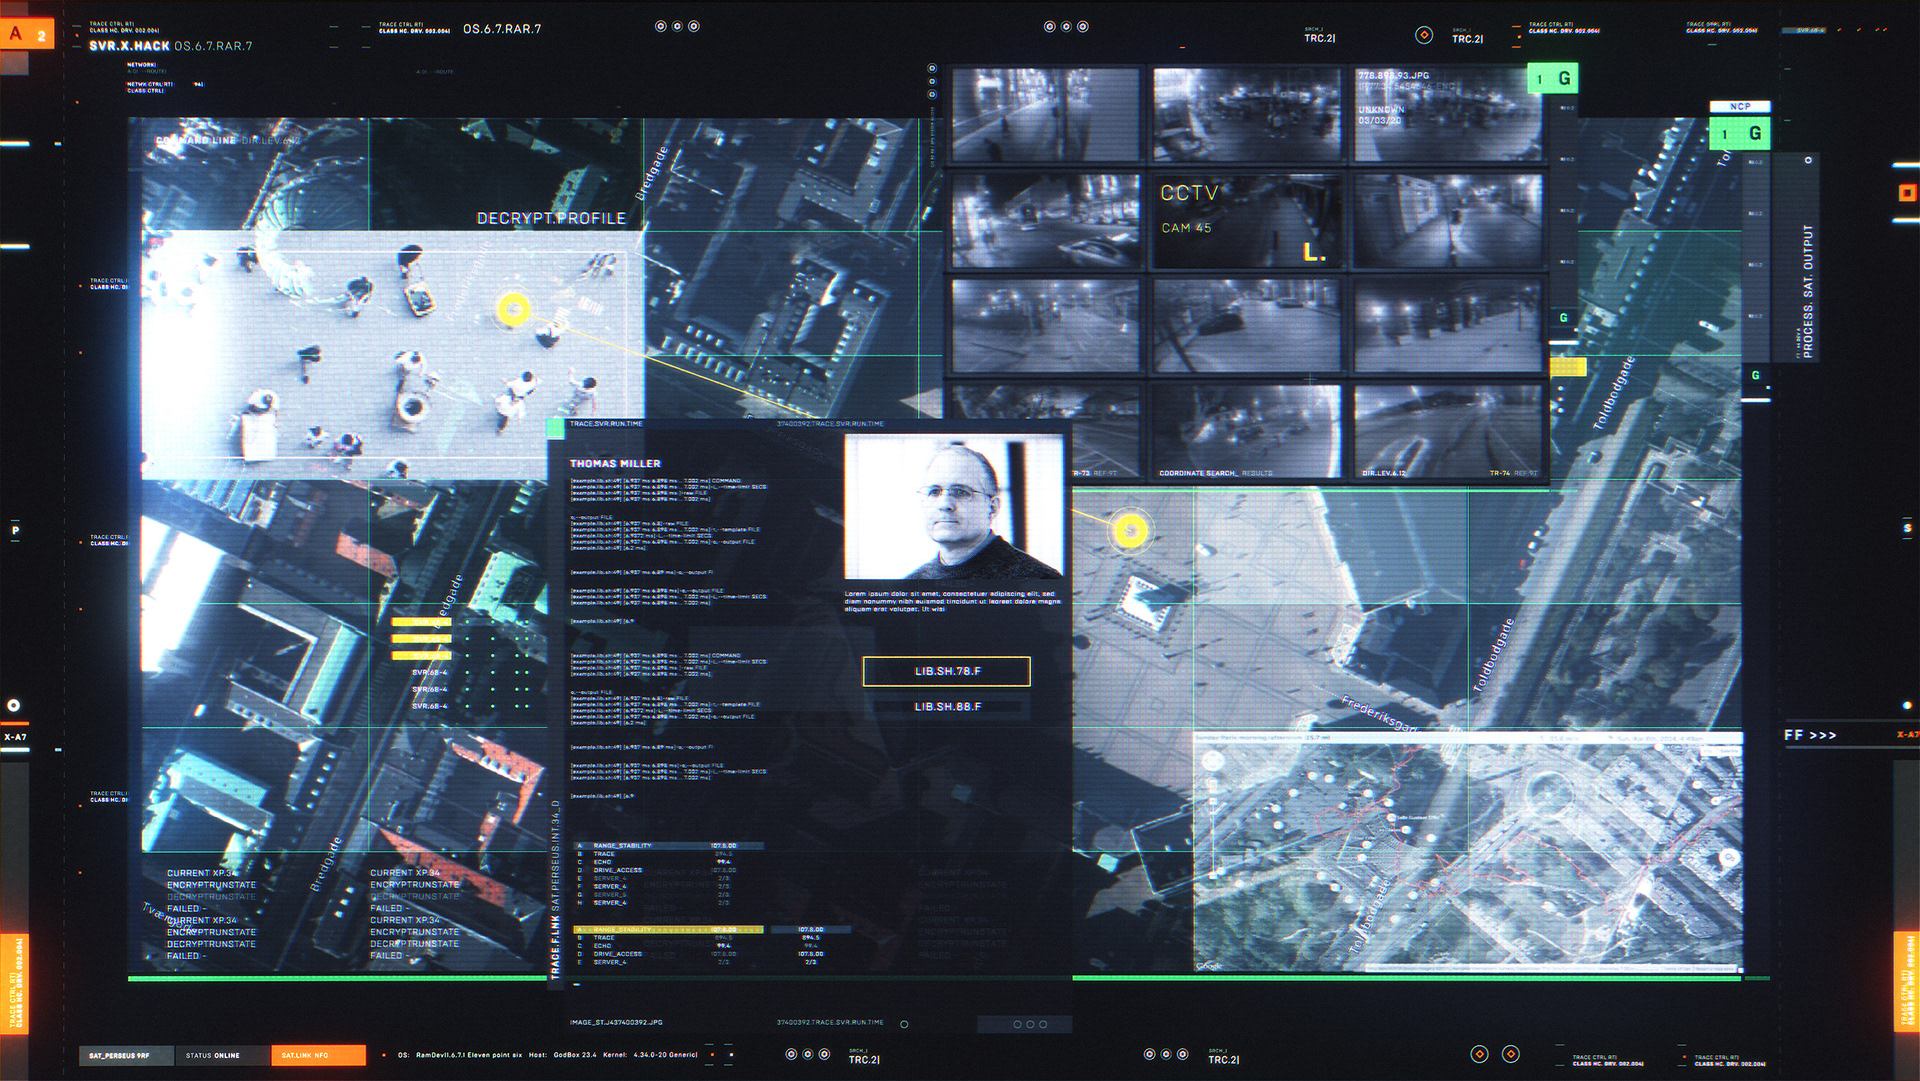Click the green square at profile panel corner
This screenshot has width=1920, height=1081.
click(556, 428)
